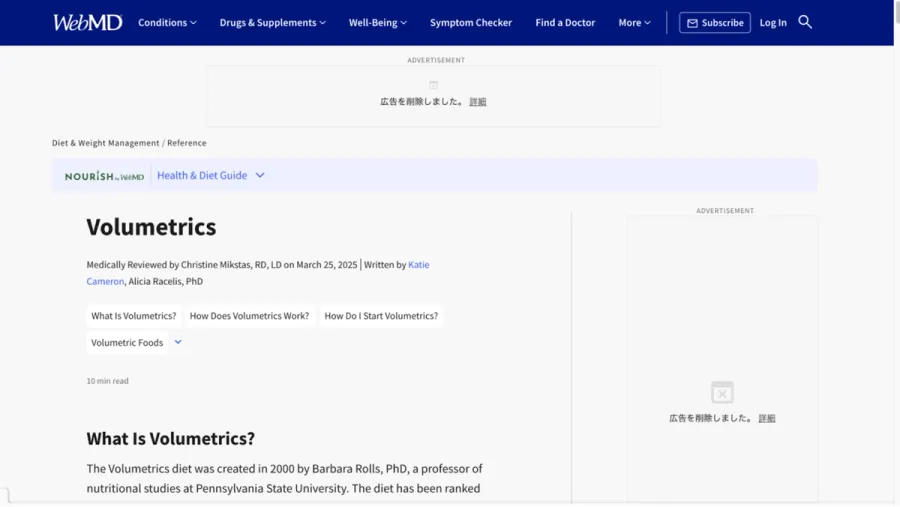Click the removed-ad icon in sidebar
This screenshot has width=900, height=507.
click(x=722, y=392)
